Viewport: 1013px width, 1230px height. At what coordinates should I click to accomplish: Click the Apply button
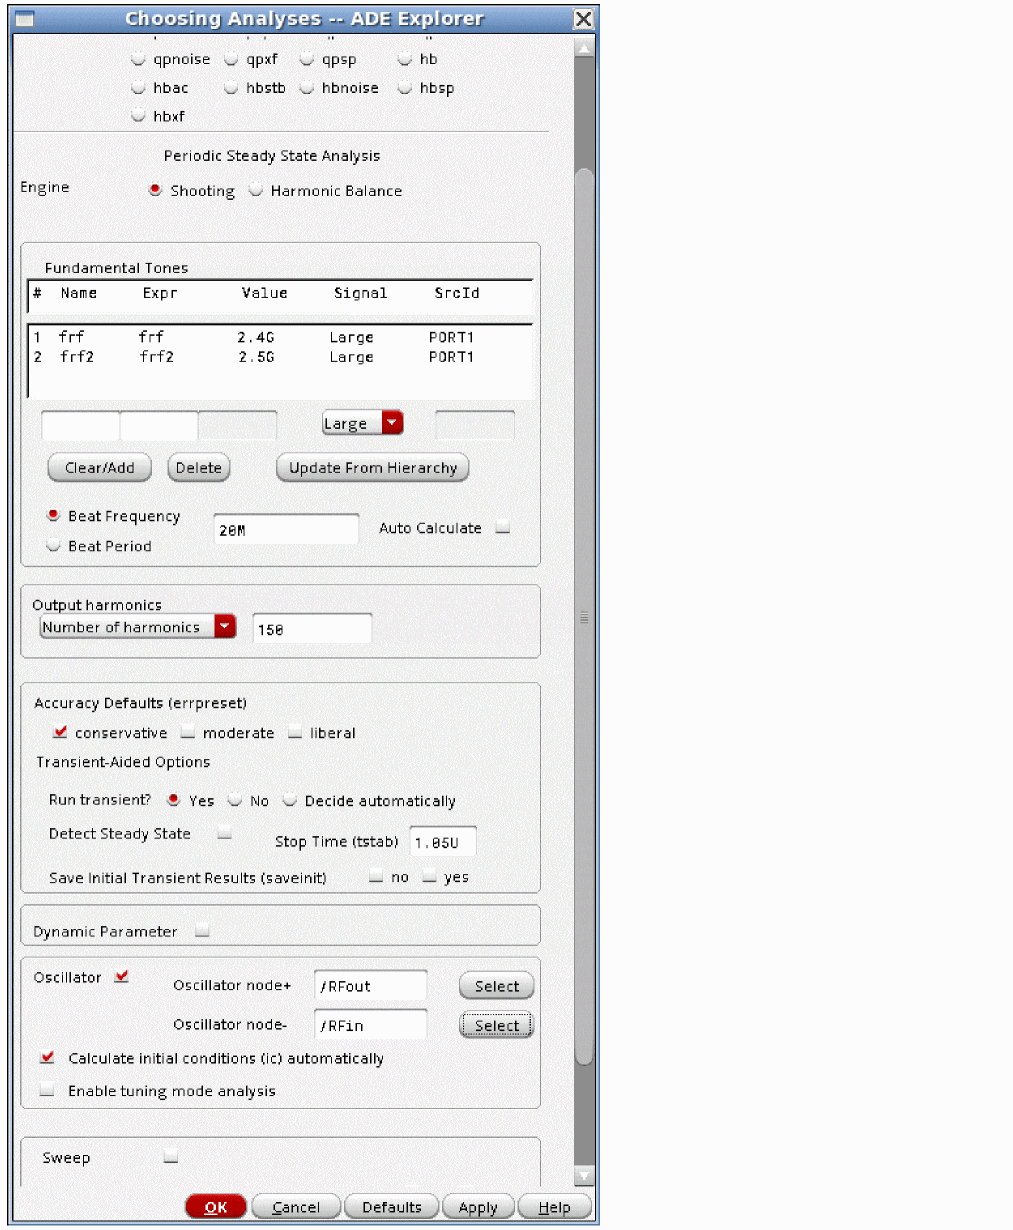pos(478,1207)
